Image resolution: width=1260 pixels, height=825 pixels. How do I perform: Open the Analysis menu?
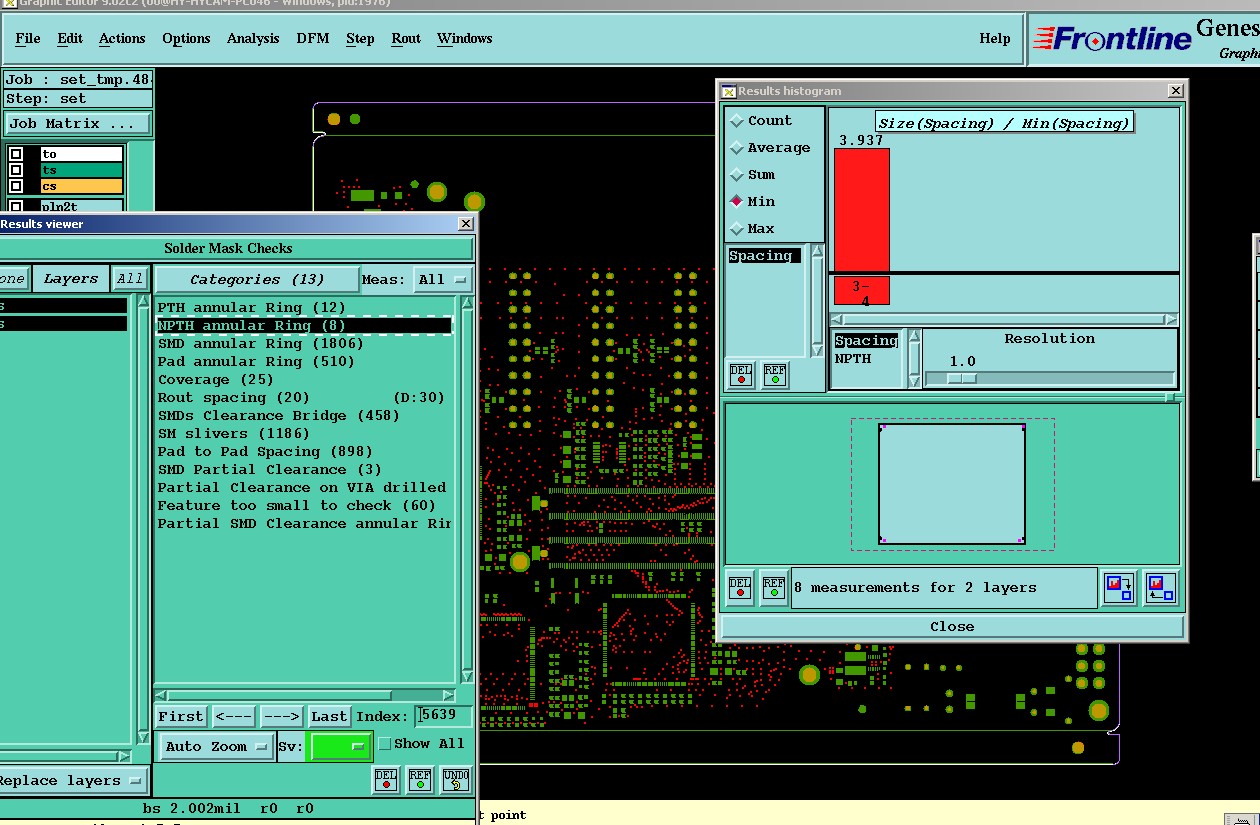[253, 38]
